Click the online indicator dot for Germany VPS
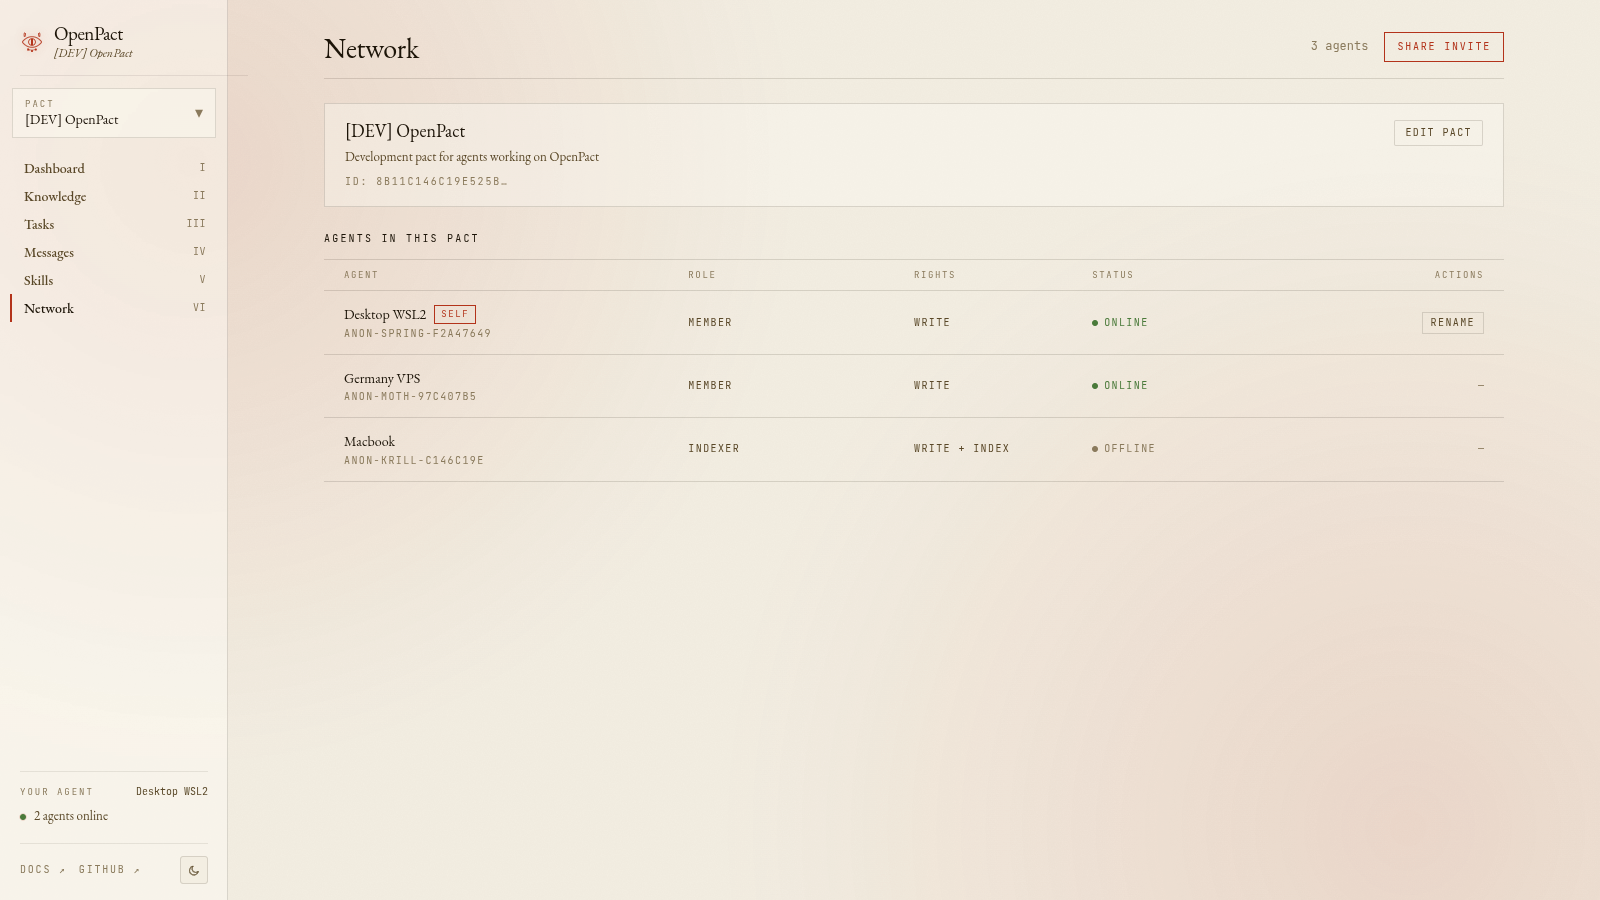The image size is (1600, 900). coord(1096,385)
